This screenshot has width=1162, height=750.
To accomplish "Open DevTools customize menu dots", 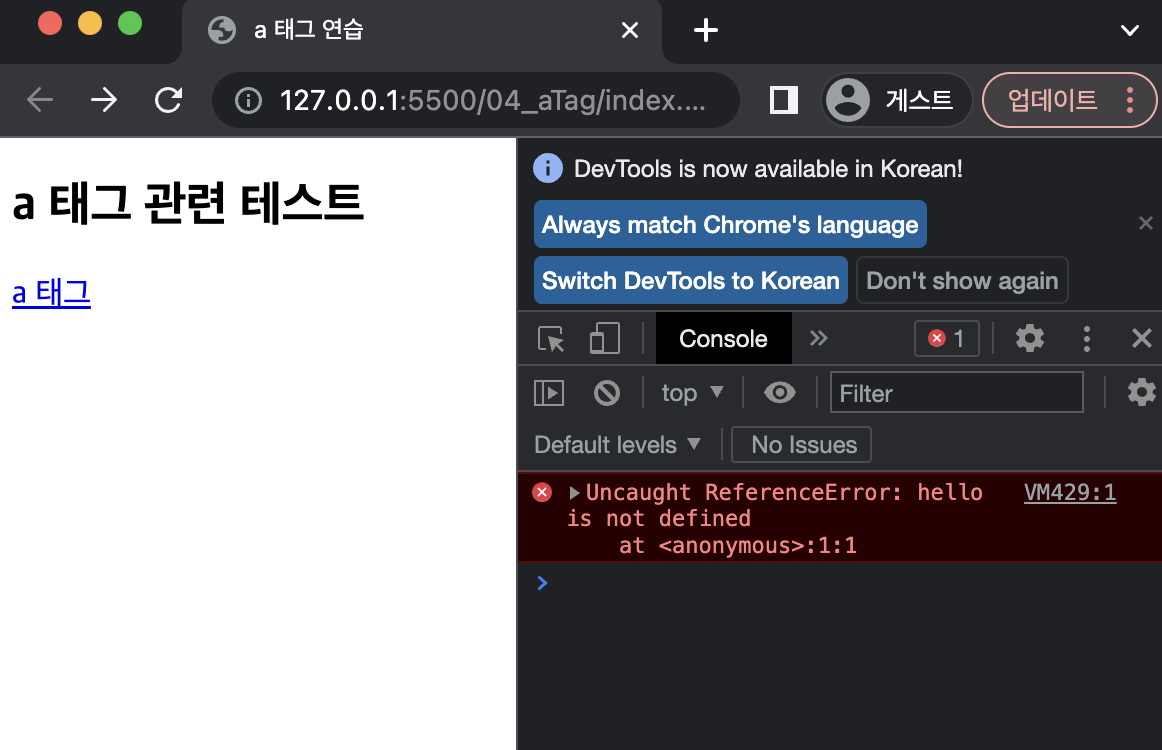I will tap(1086, 339).
